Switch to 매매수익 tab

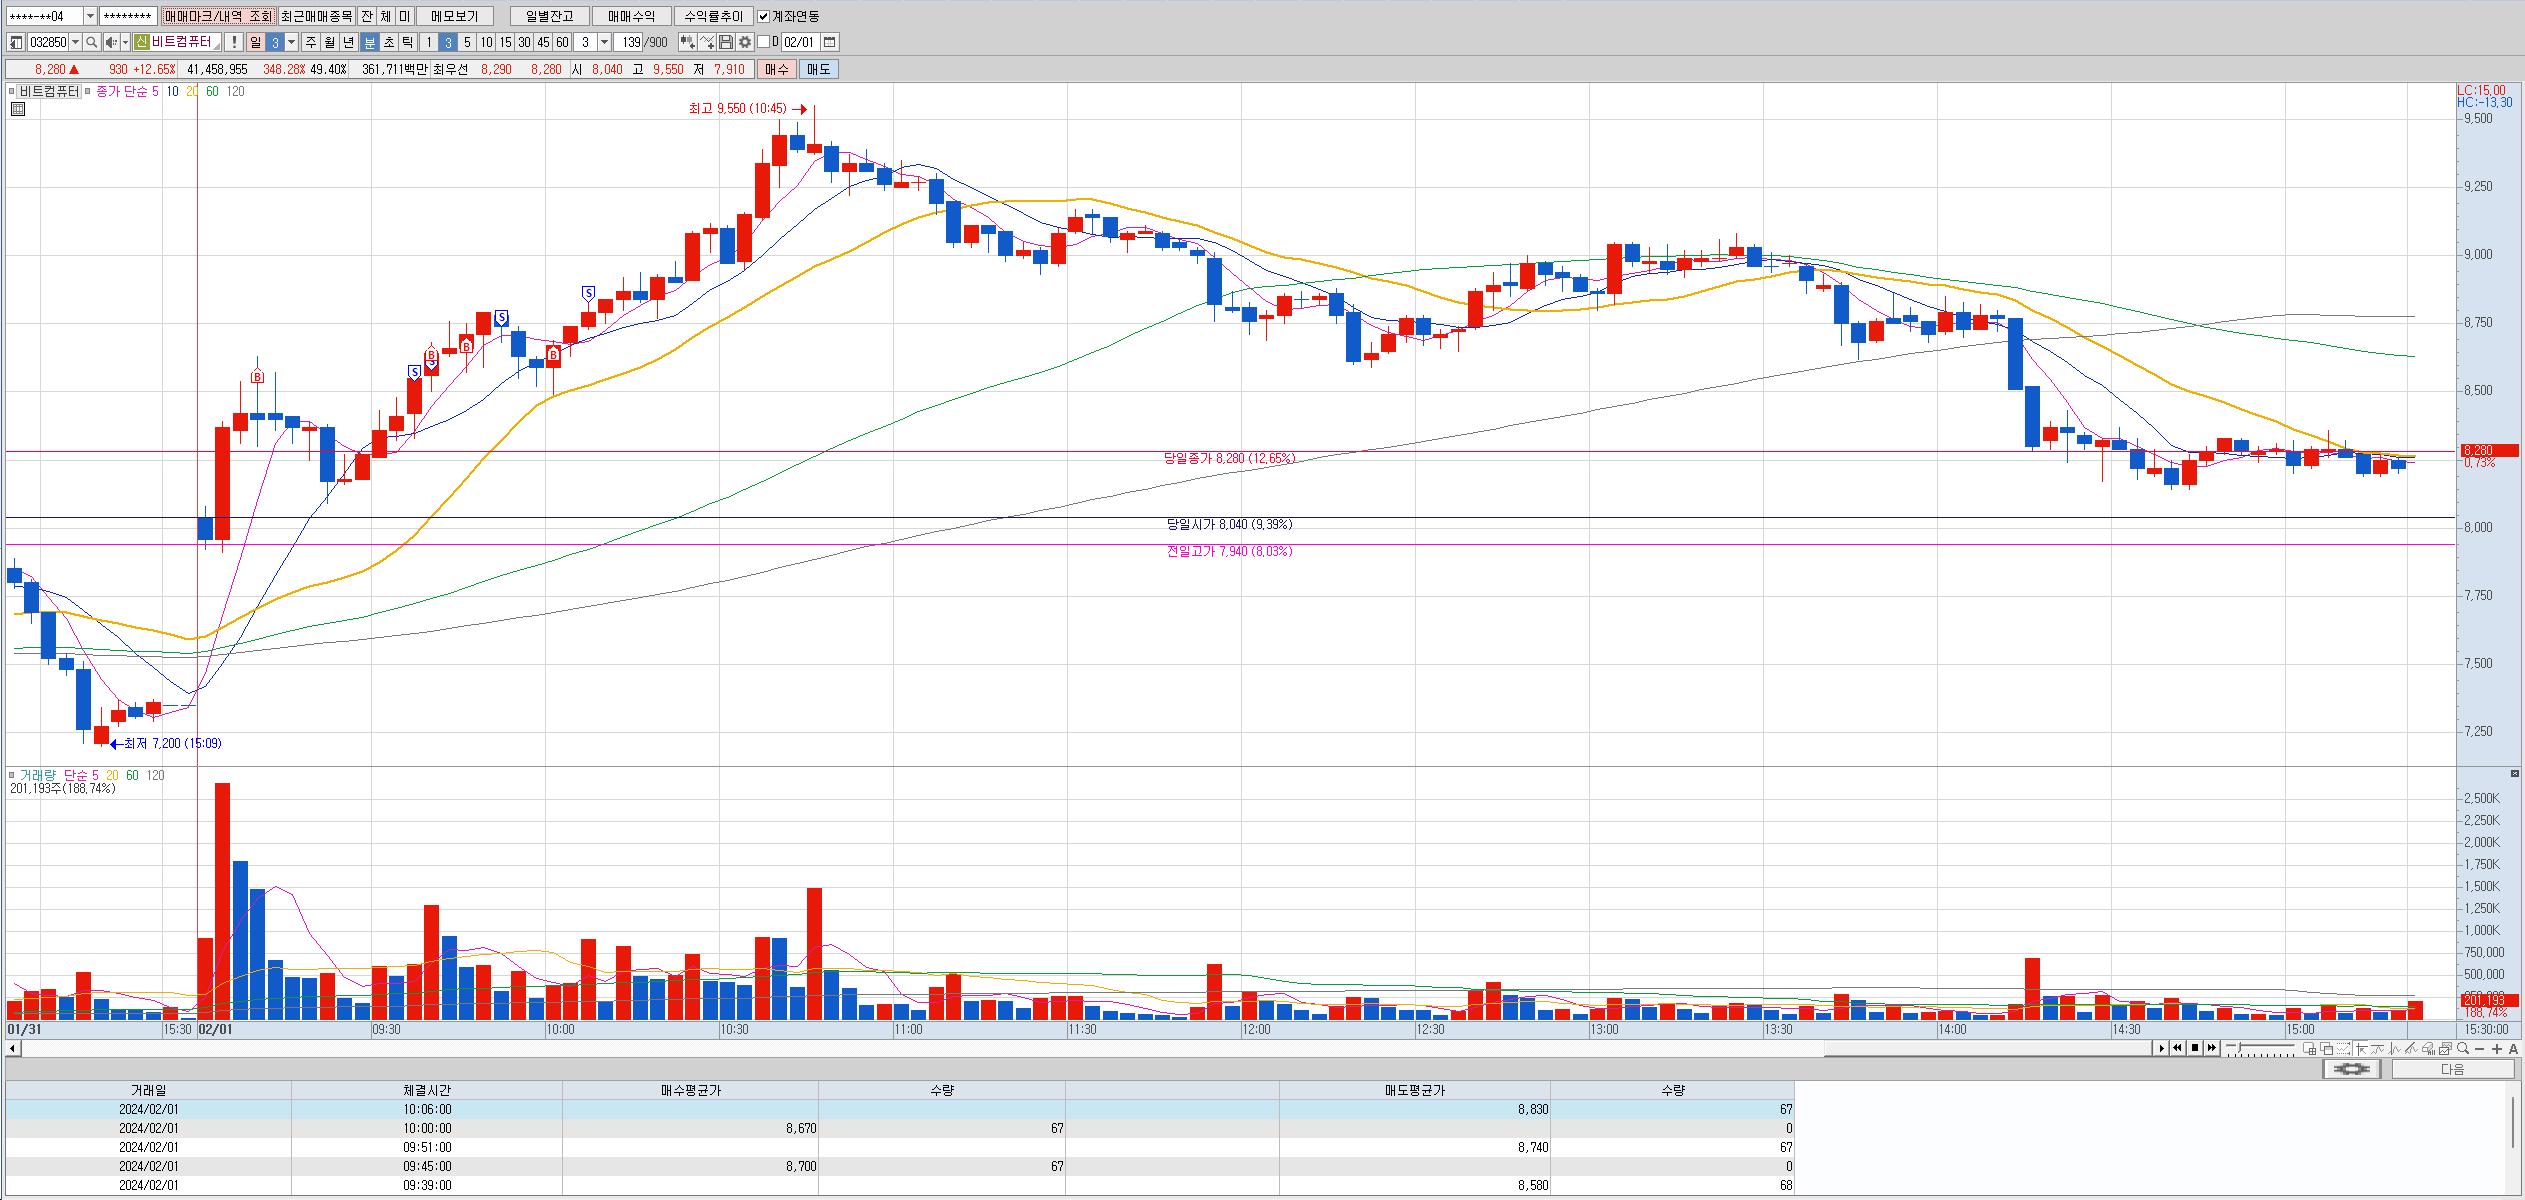click(631, 16)
